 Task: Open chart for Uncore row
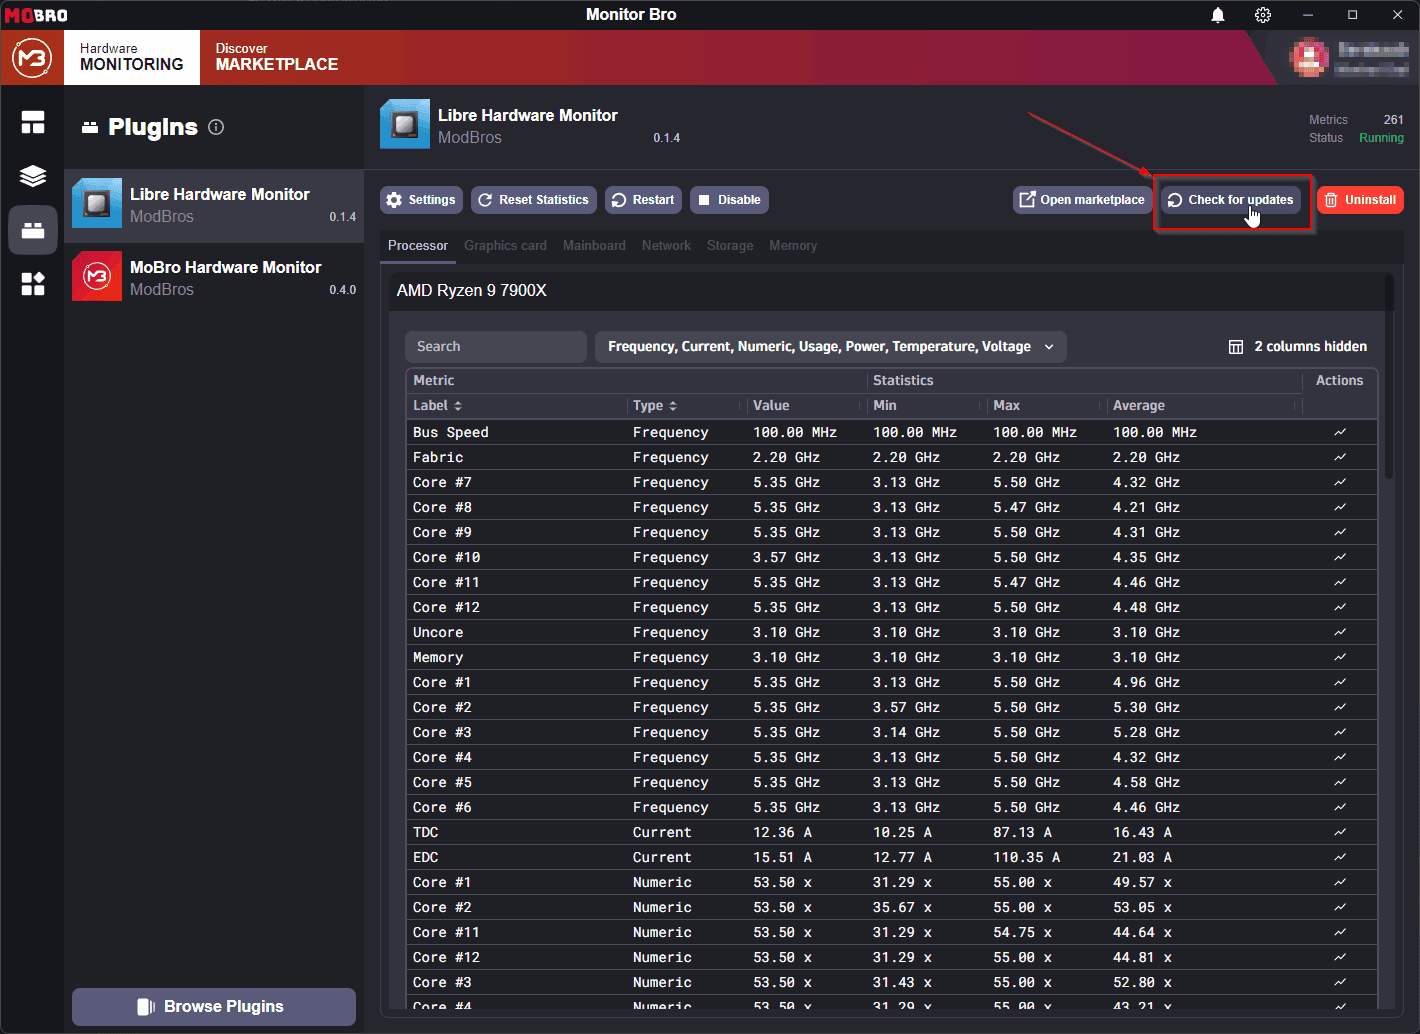tap(1339, 632)
